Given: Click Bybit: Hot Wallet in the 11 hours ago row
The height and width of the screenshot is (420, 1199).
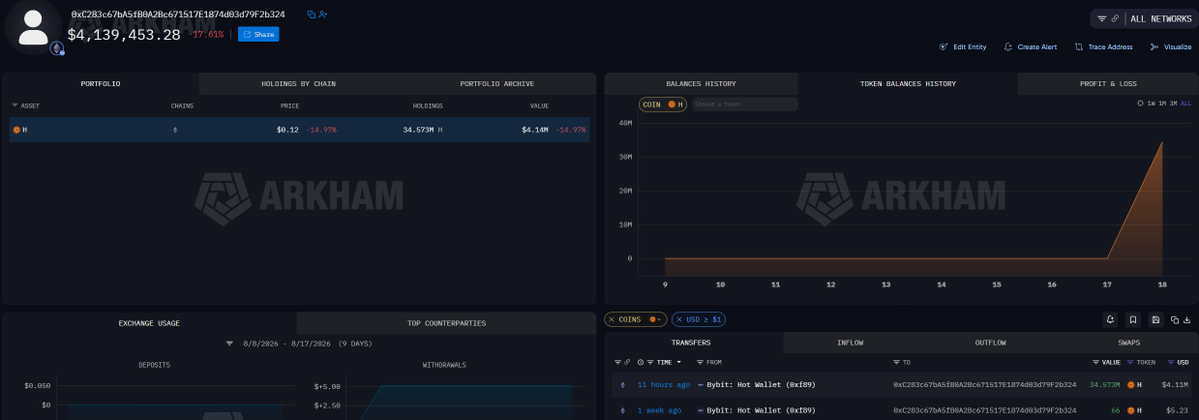Looking at the screenshot, I should (760, 384).
